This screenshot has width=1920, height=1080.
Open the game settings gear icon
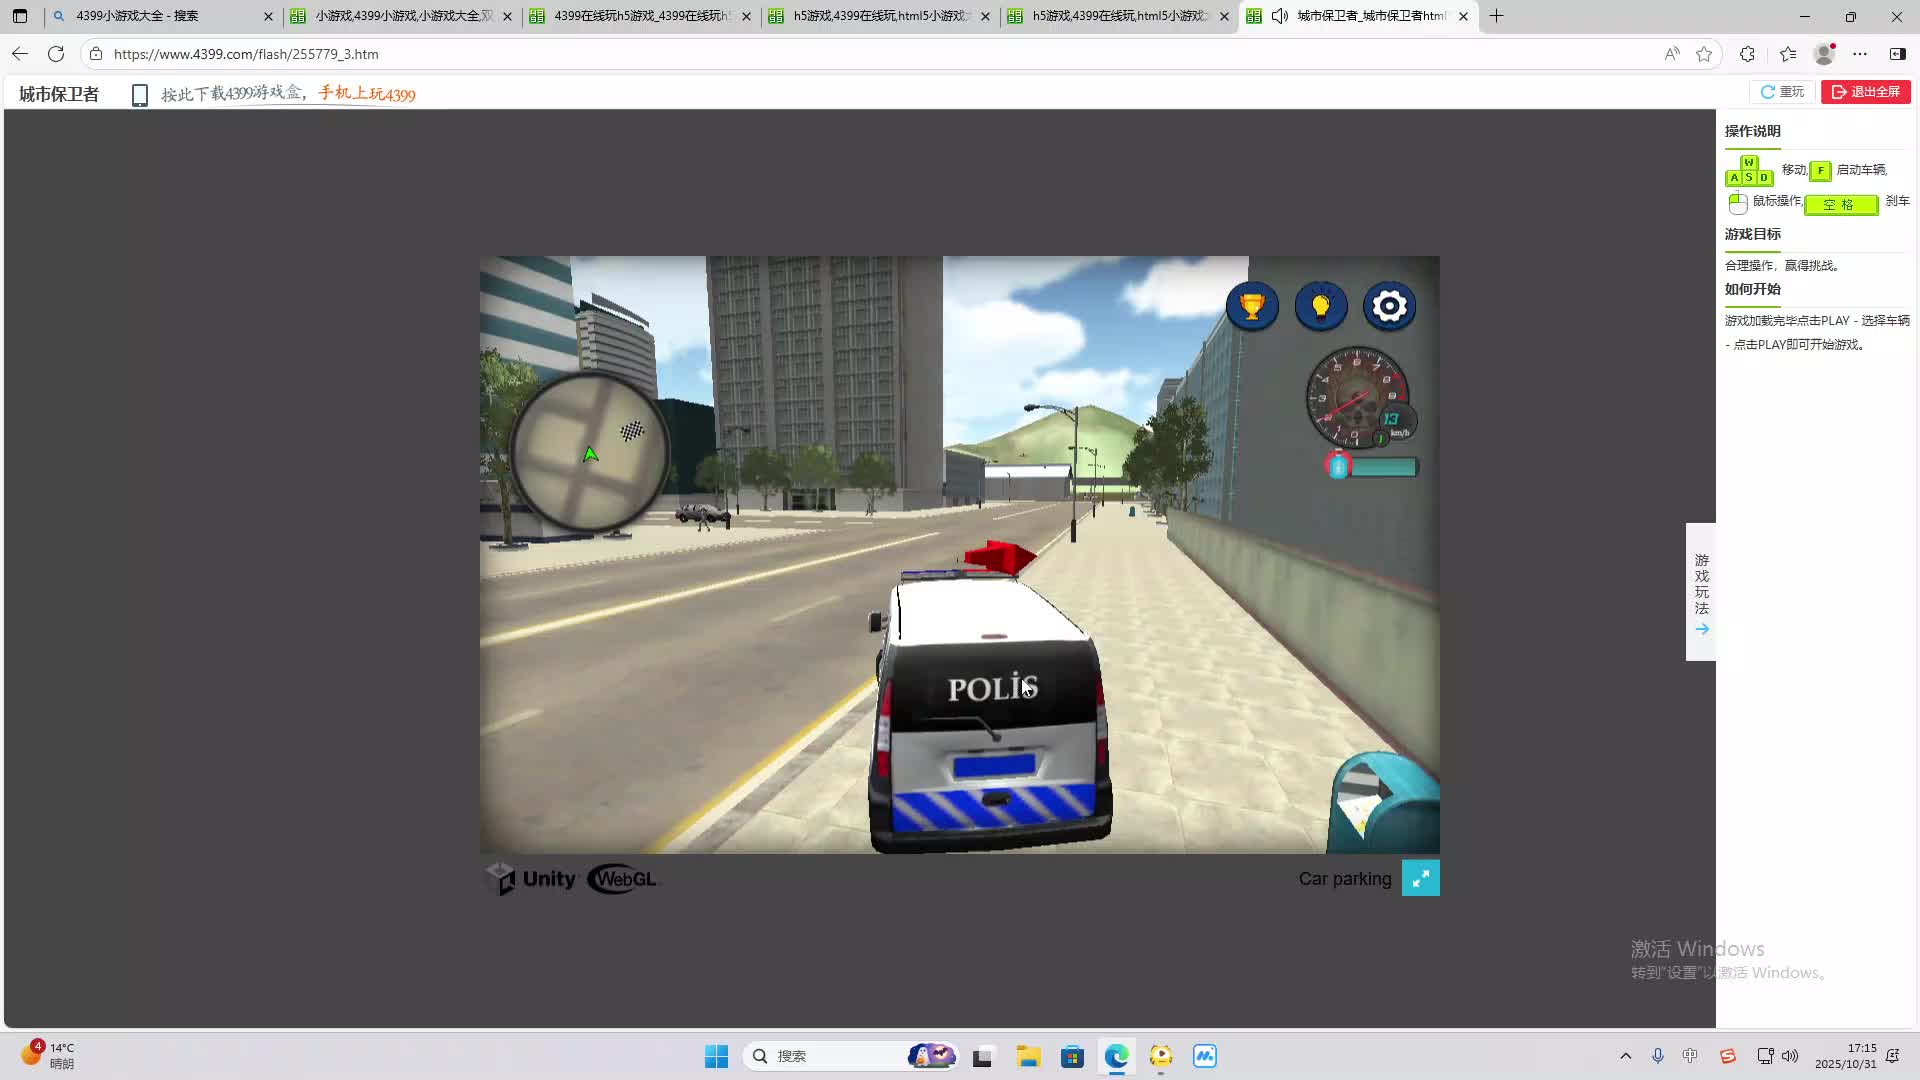coord(1389,306)
